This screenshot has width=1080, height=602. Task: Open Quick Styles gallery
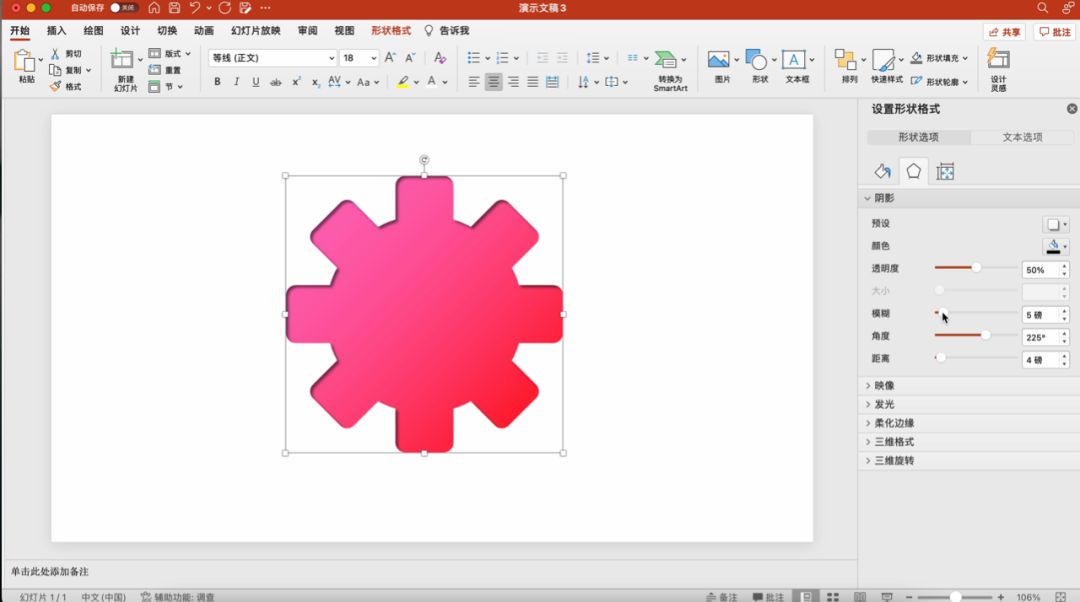pos(883,60)
